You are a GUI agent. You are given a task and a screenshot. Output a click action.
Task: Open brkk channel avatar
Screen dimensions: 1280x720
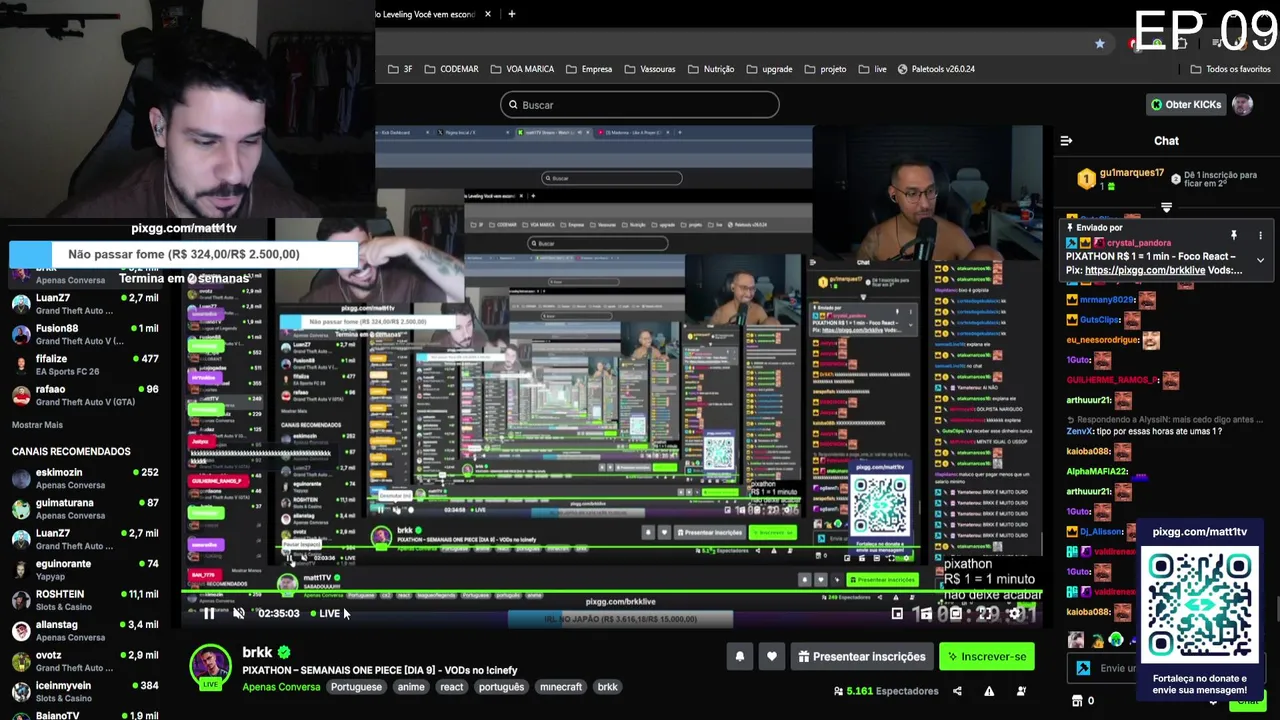pos(211,667)
